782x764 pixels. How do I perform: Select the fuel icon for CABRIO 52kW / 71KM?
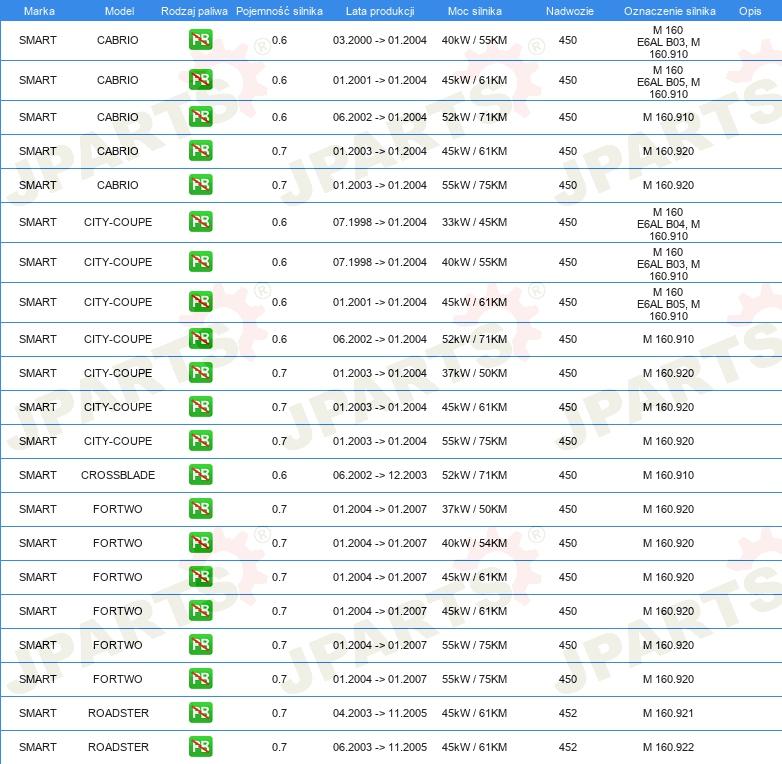[200, 117]
